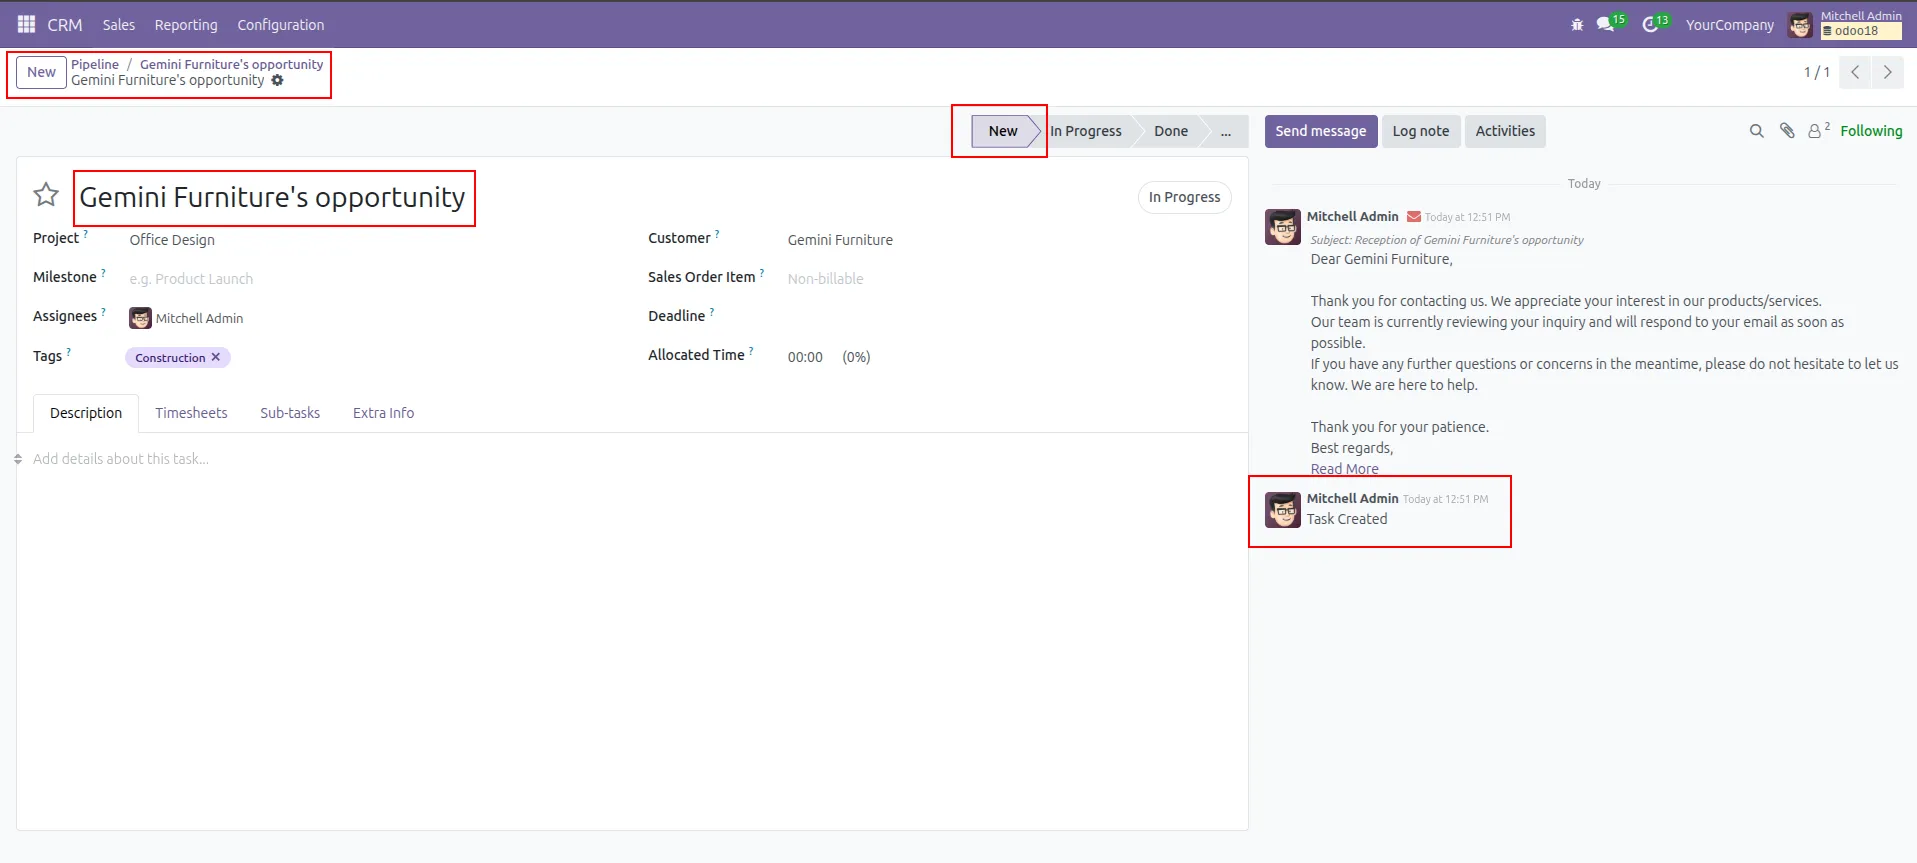This screenshot has width=1917, height=863.
Task: Open the In Progress state dropdown
Action: pyautogui.click(x=1184, y=197)
